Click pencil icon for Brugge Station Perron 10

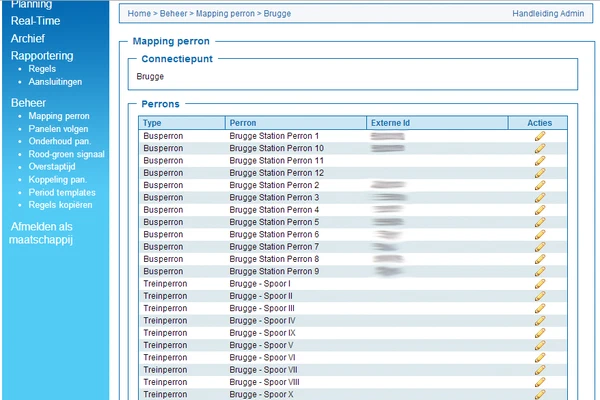(x=540, y=148)
